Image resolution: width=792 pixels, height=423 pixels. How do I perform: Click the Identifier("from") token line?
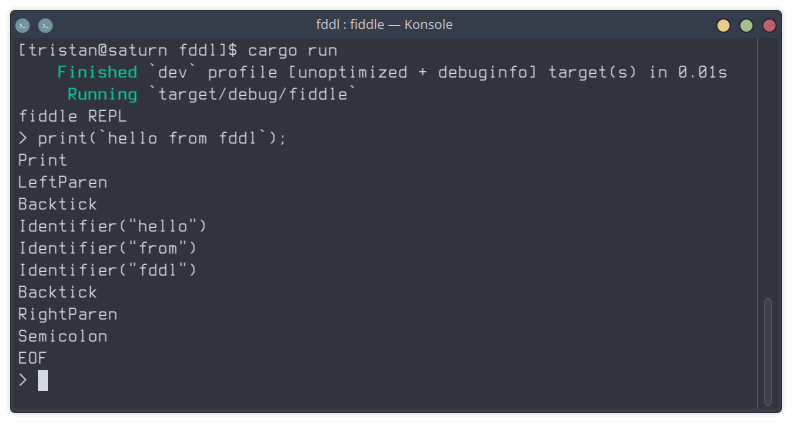point(108,248)
